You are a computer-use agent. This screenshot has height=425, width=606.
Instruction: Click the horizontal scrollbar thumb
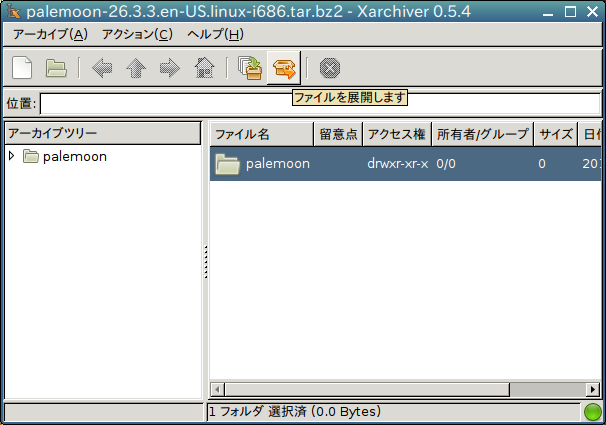pos(367,389)
